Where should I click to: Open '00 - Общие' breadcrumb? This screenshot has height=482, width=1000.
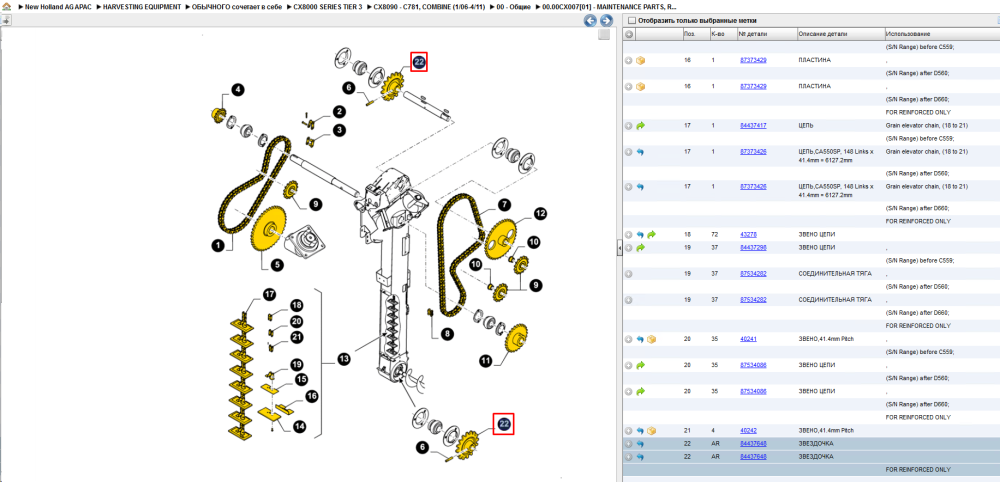pos(511,6)
